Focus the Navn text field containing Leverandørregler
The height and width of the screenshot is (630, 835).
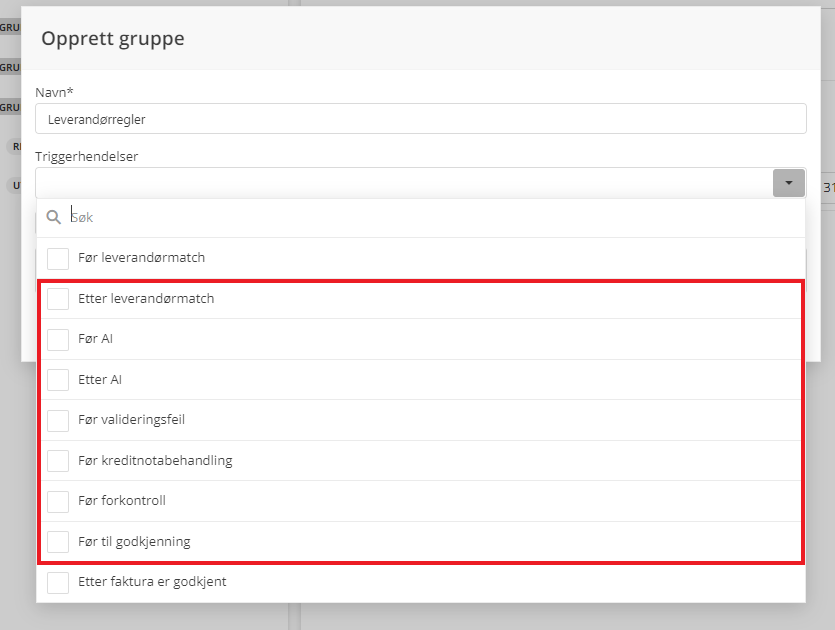pyautogui.click(x=420, y=119)
